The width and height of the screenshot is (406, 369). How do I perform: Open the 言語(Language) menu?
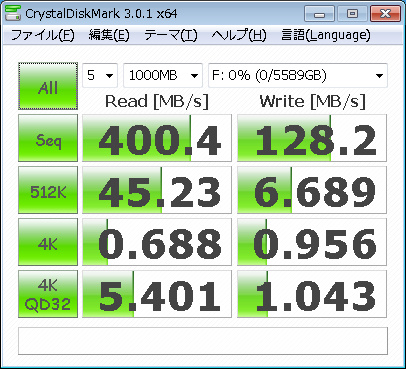[x=326, y=35]
